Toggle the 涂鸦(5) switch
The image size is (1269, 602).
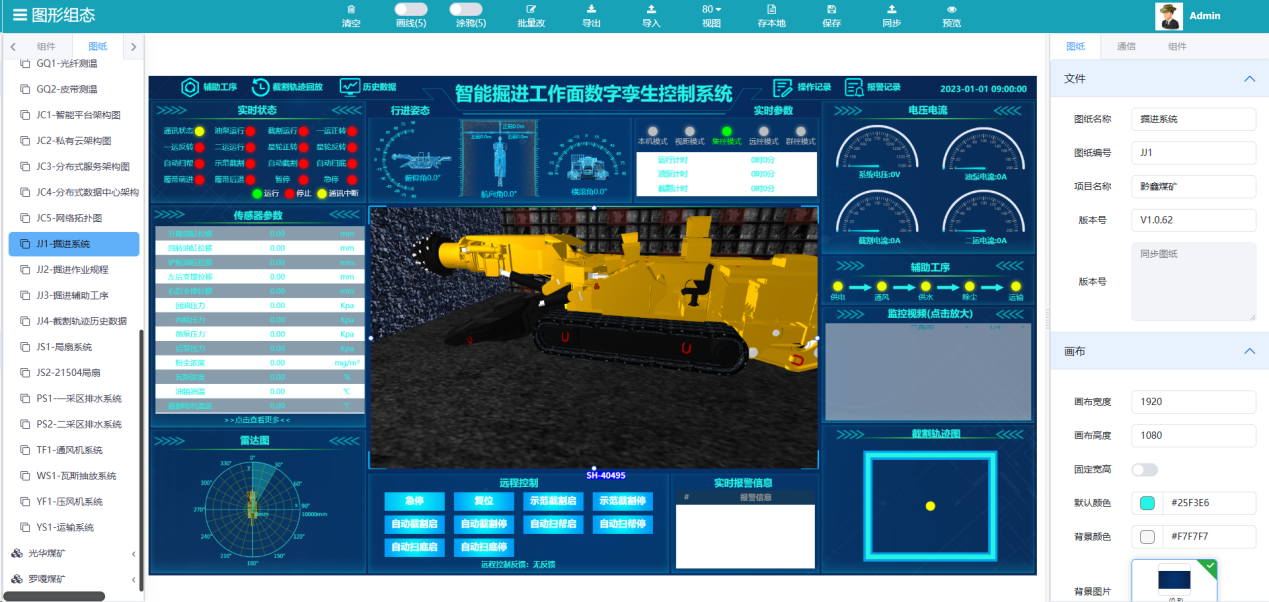tap(466, 9)
